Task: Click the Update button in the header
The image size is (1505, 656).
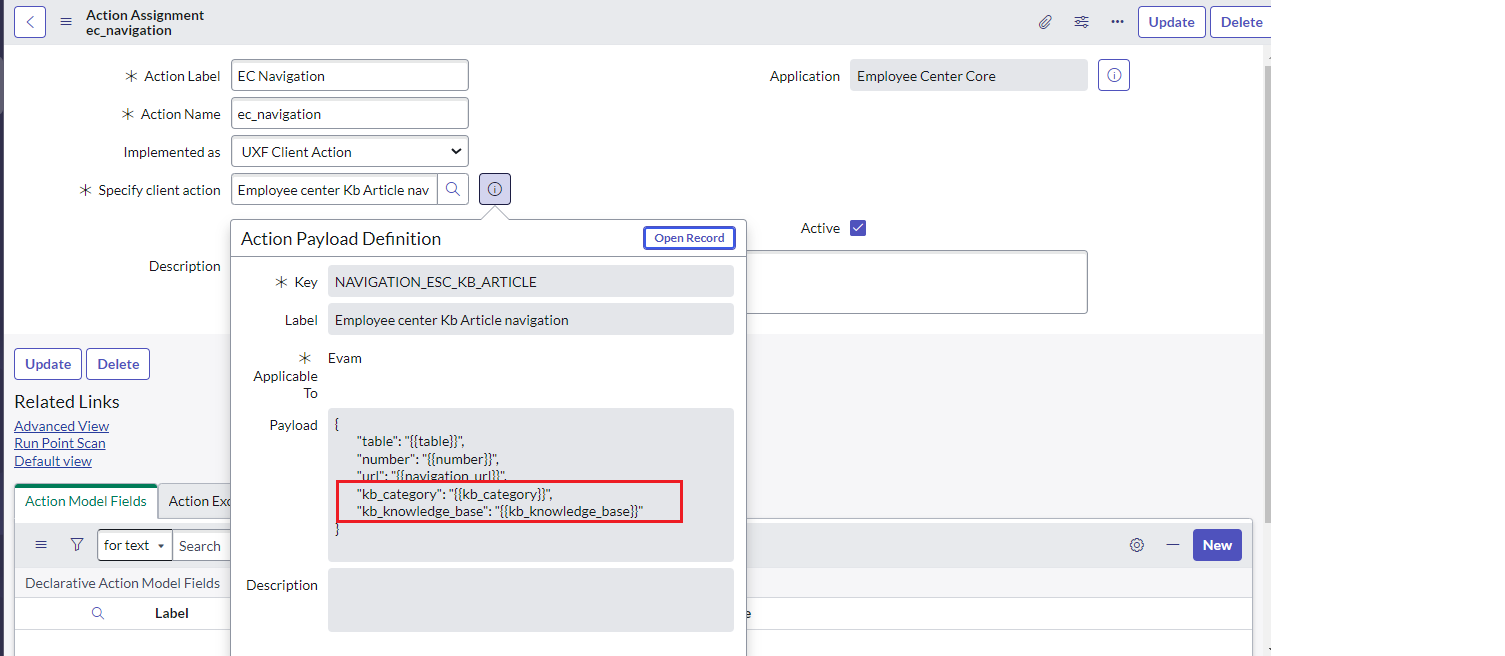Action: click(1171, 22)
